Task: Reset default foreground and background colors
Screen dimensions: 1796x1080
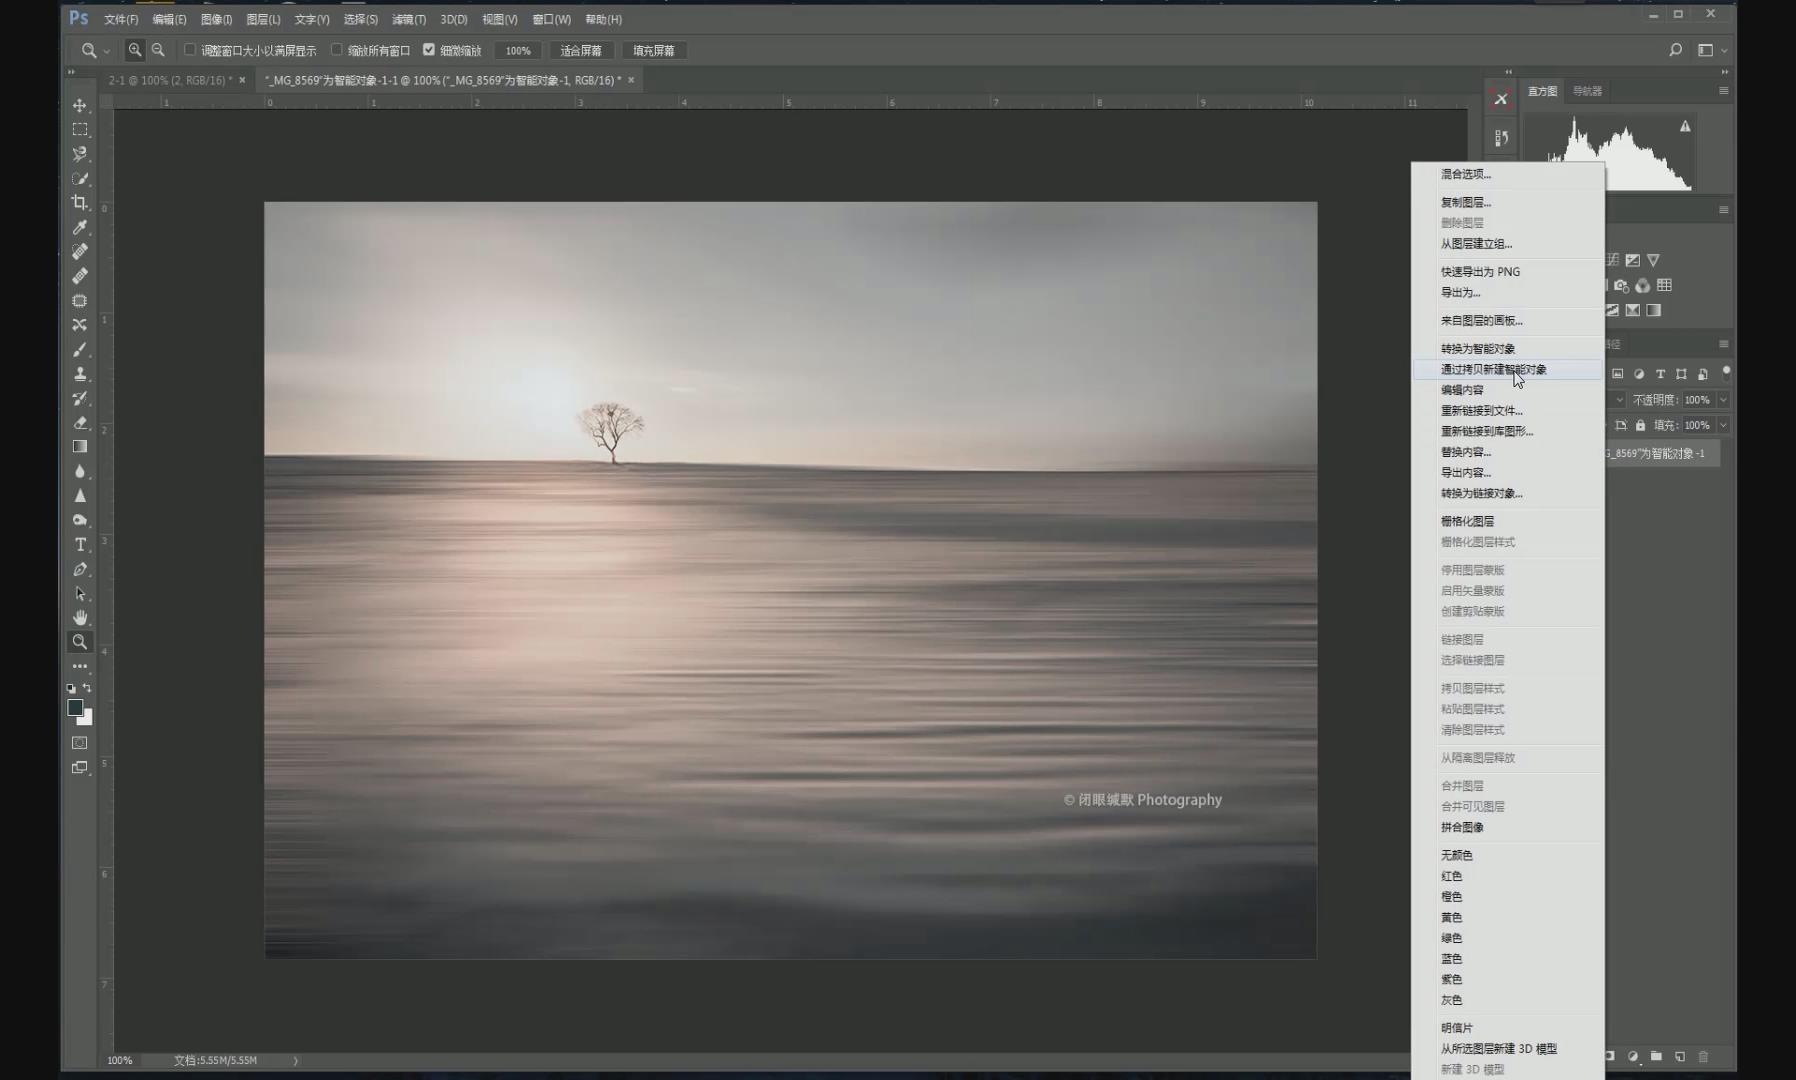Action: pyautogui.click(x=71, y=688)
